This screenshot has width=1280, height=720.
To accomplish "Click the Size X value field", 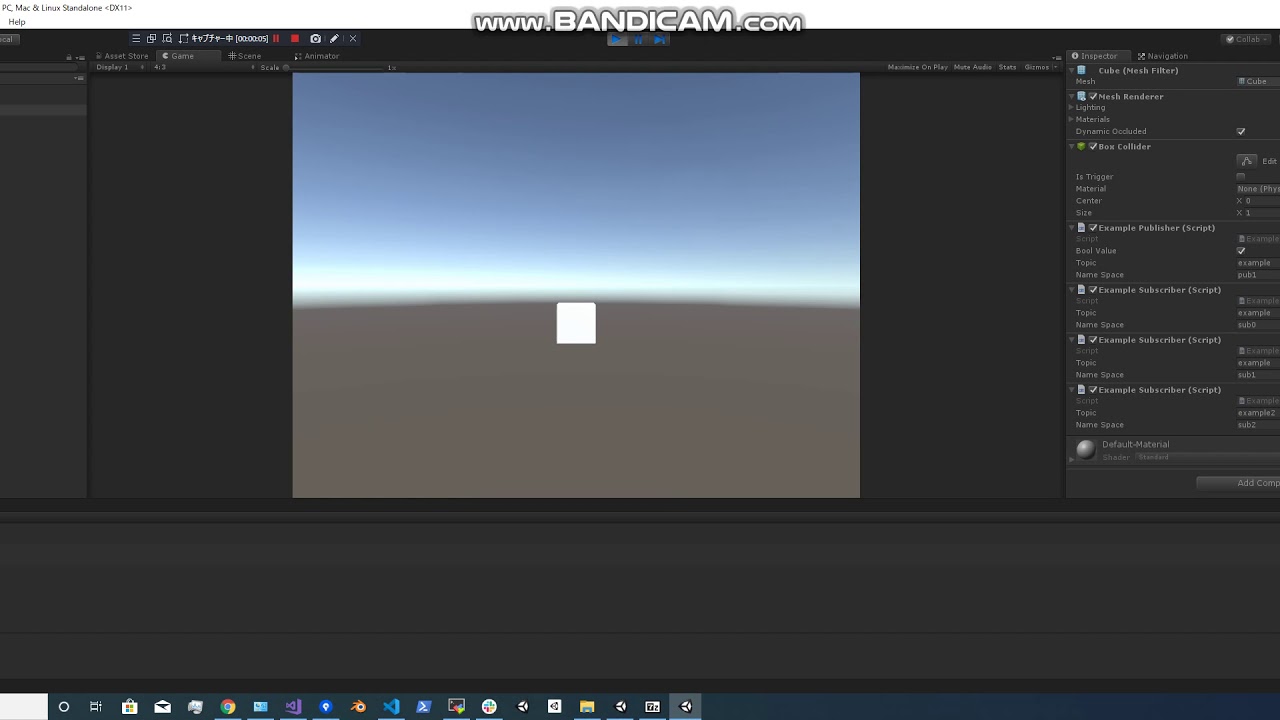I will 1262,213.
